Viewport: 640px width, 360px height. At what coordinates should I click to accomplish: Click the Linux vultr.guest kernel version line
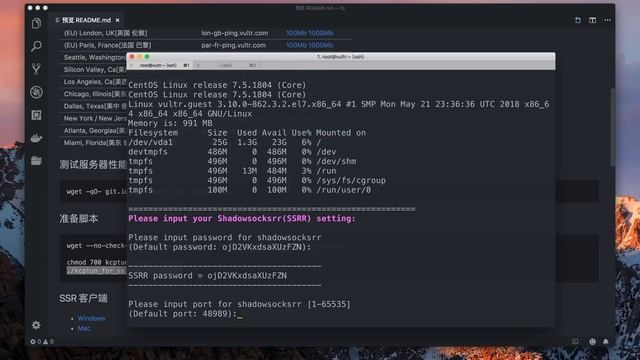pos(339,109)
